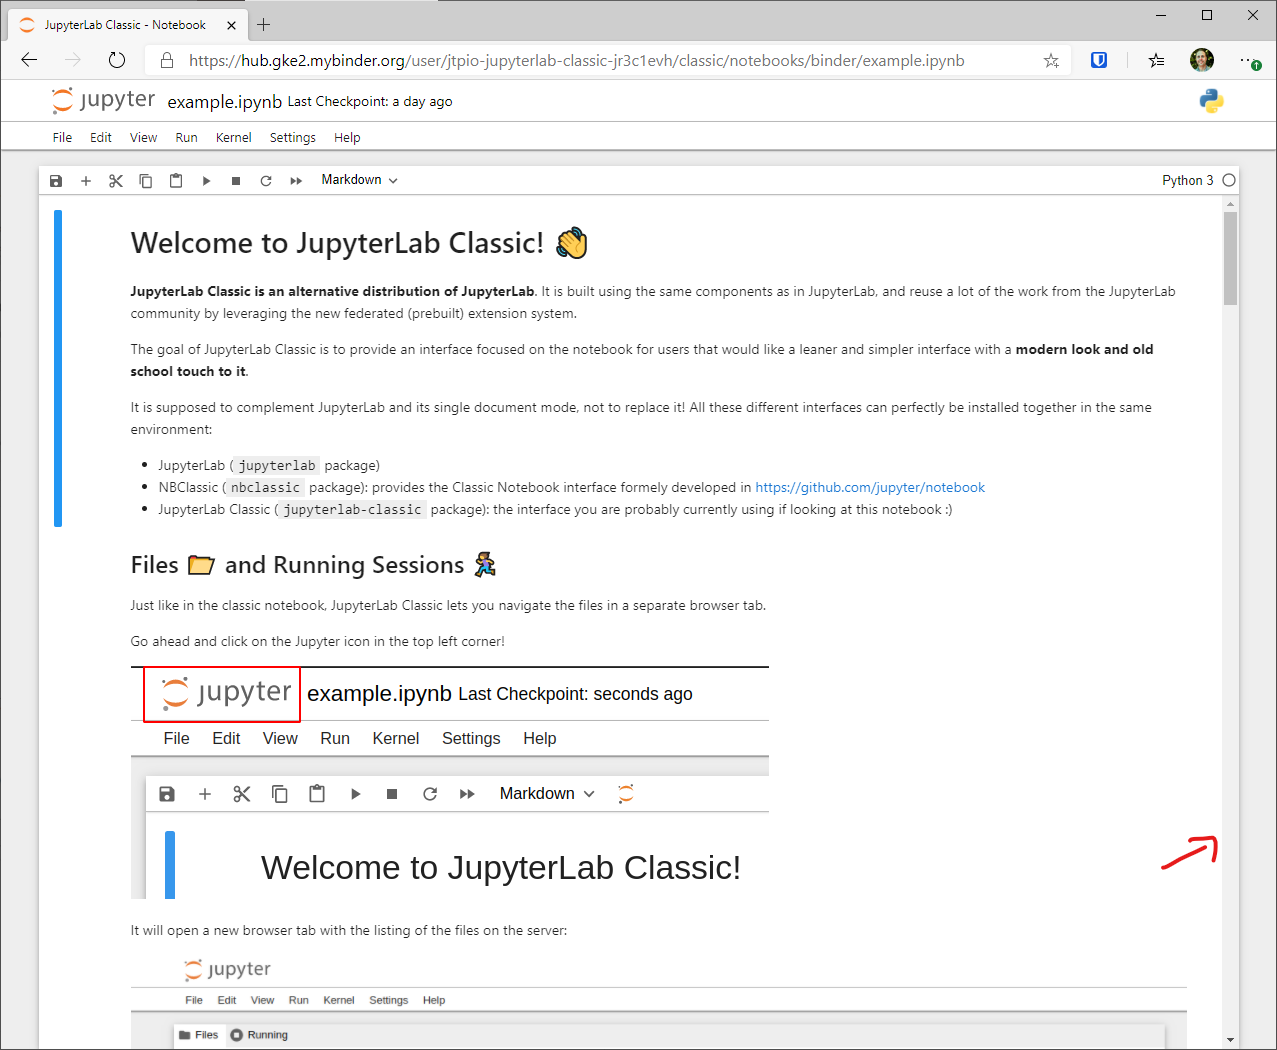Open a new browser tab
Viewport: 1277px width, 1050px height.
coord(261,24)
